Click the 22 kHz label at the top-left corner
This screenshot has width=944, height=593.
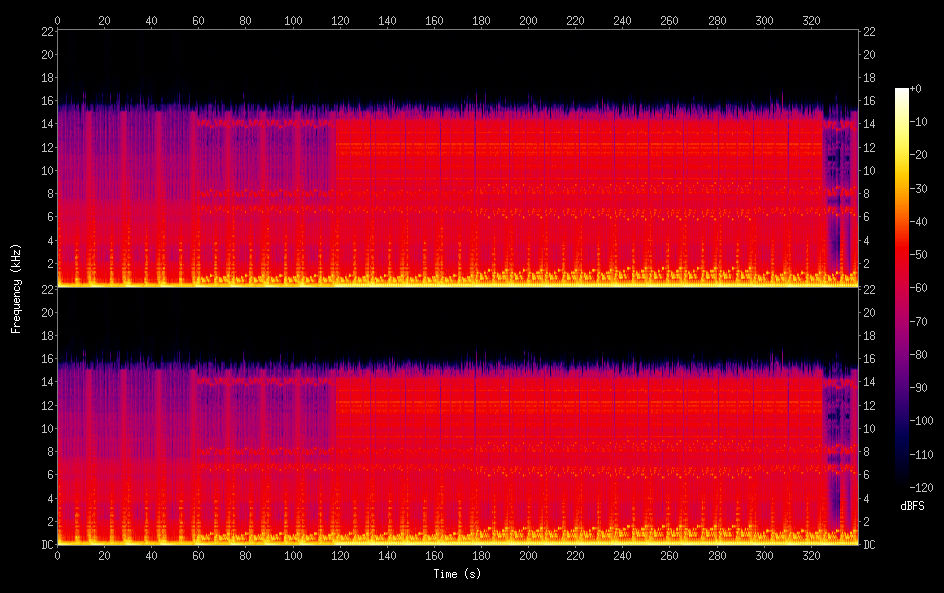coord(46,31)
